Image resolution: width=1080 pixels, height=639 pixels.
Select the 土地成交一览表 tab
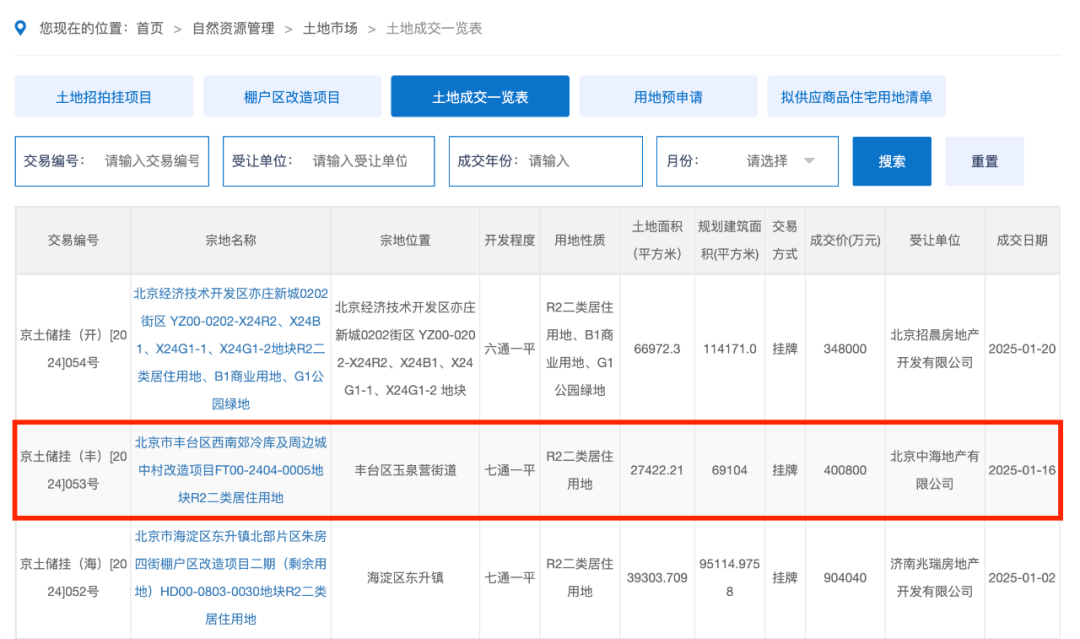pos(480,97)
